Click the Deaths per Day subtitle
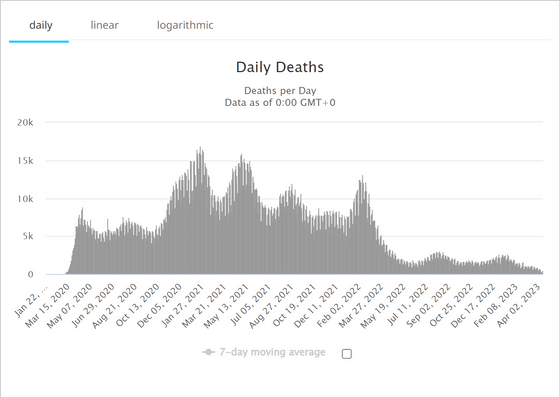This screenshot has height=398, width=560. 280,90
